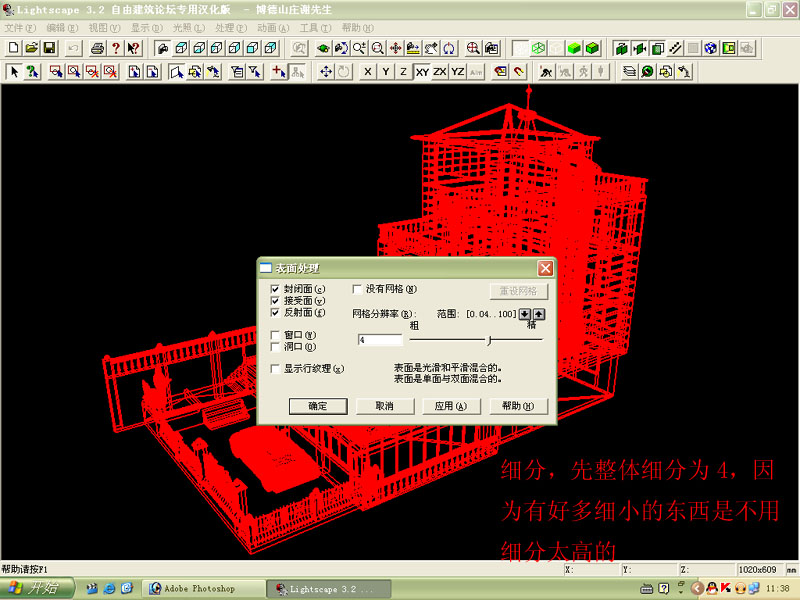This screenshot has height=600, width=800.
Task: Open the 处理 menu
Action: click(x=231, y=28)
